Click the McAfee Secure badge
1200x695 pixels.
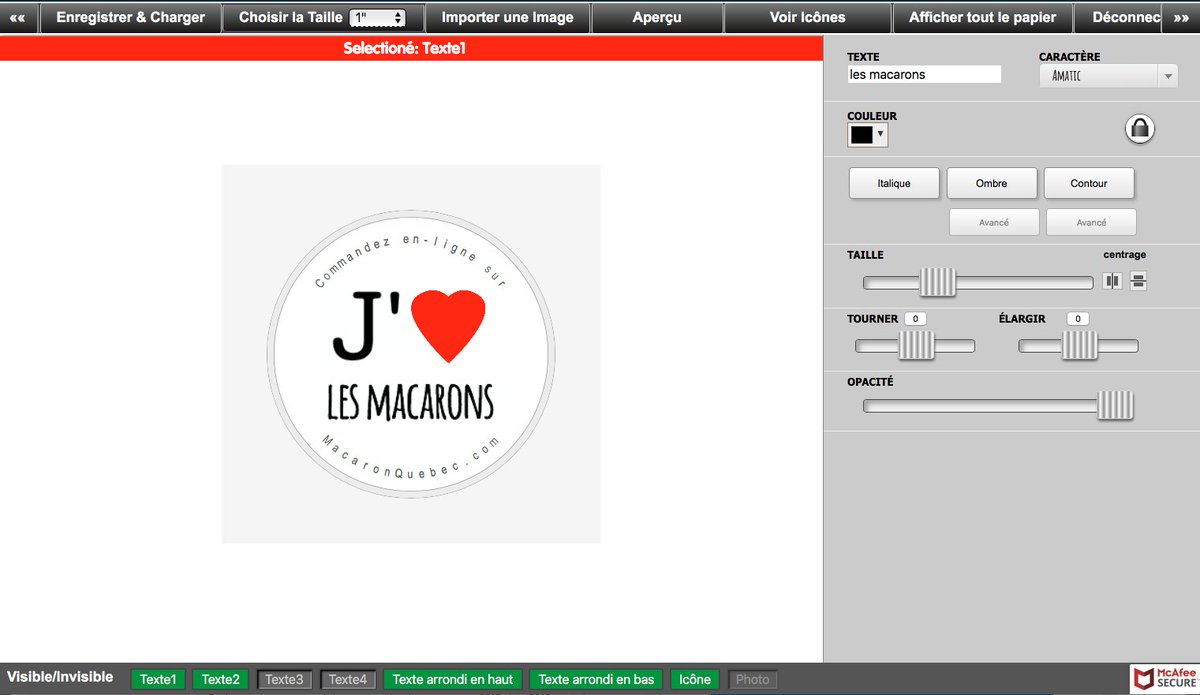click(x=1164, y=679)
